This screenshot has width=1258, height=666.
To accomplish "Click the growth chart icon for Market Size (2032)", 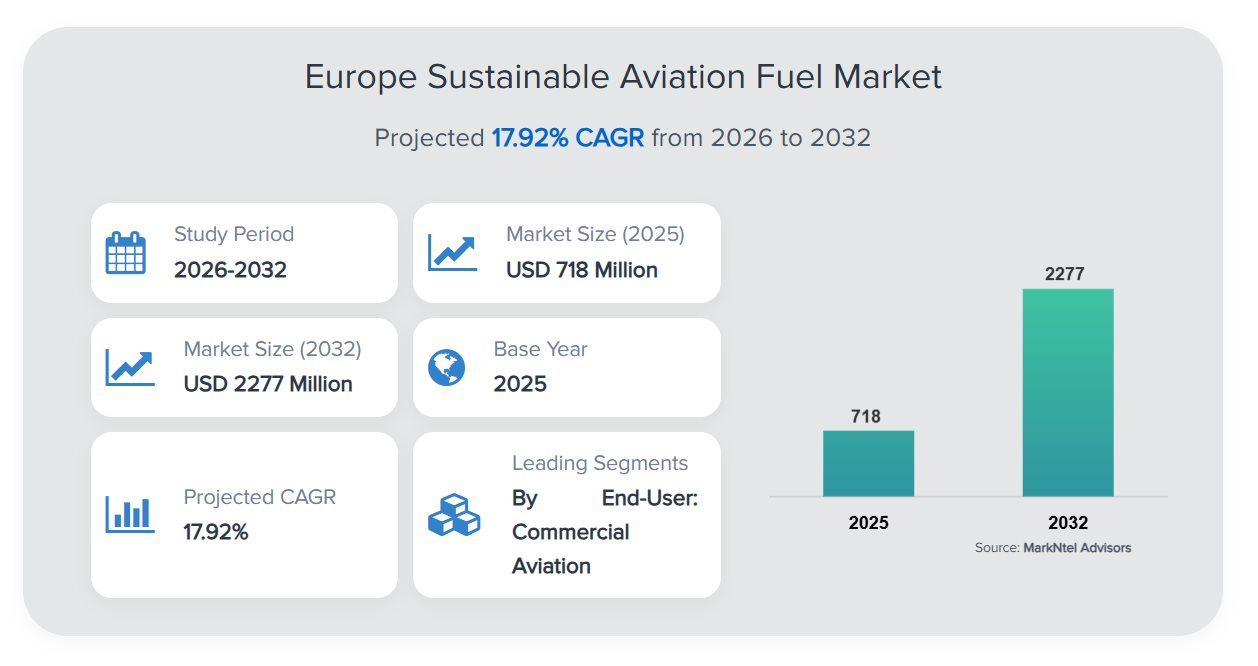I will point(131,367).
